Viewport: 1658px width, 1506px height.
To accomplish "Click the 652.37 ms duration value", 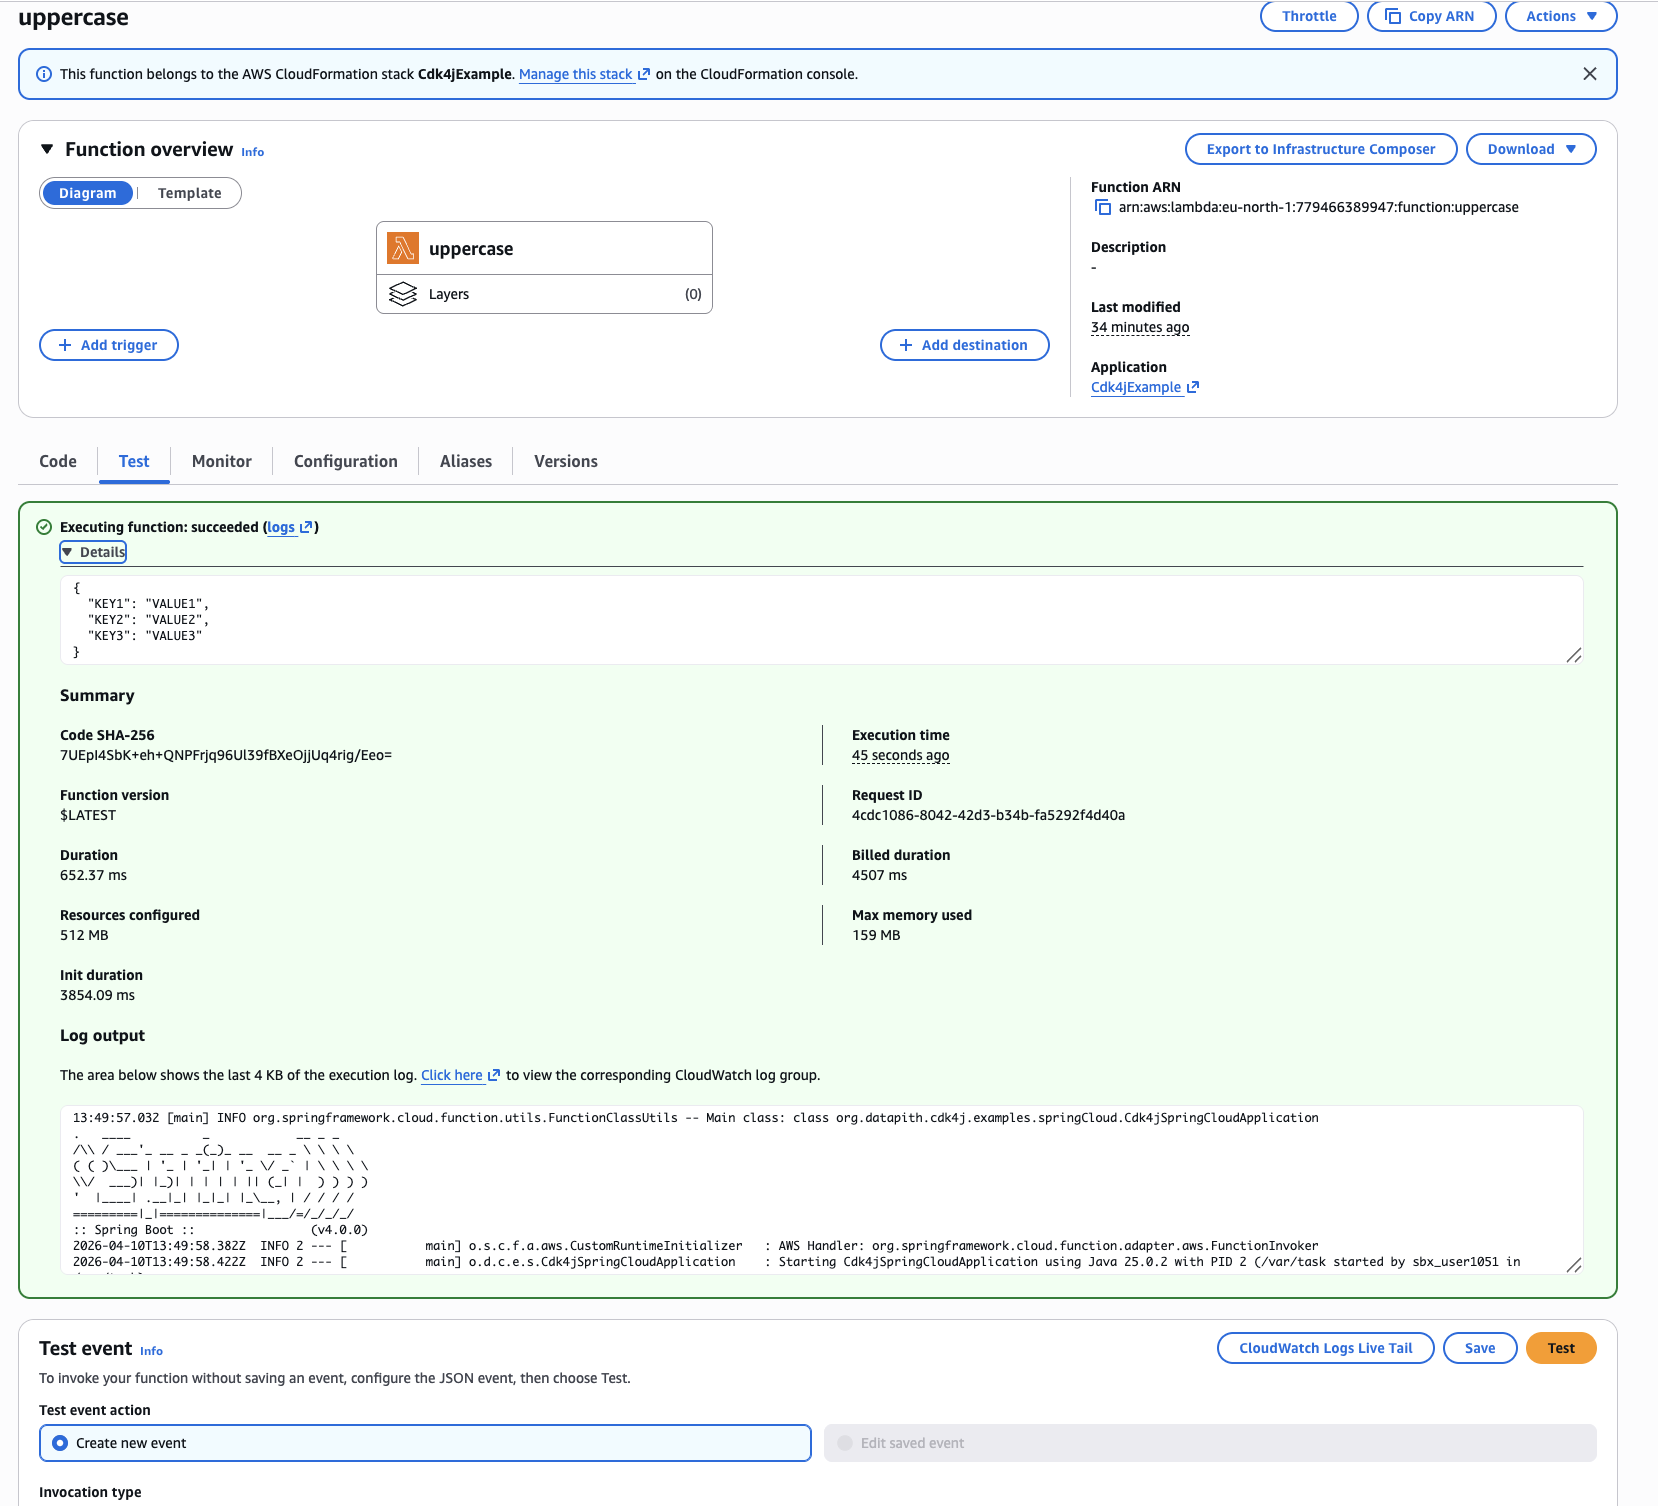I will pyautogui.click(x=93, y=875).
